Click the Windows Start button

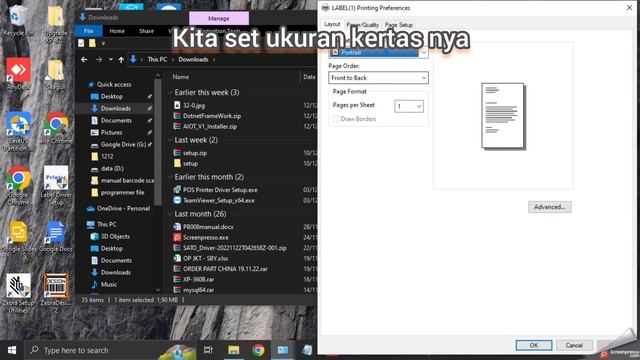12,350
